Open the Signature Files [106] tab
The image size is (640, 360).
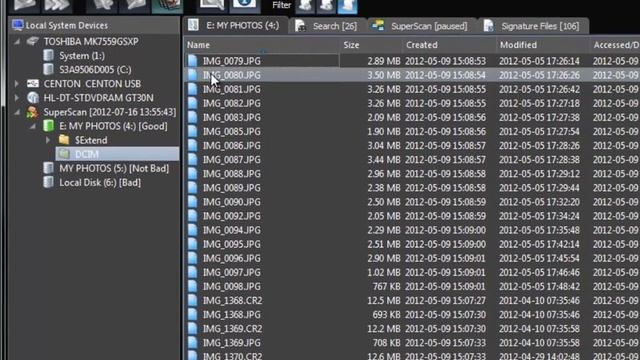tap(534, 26)
